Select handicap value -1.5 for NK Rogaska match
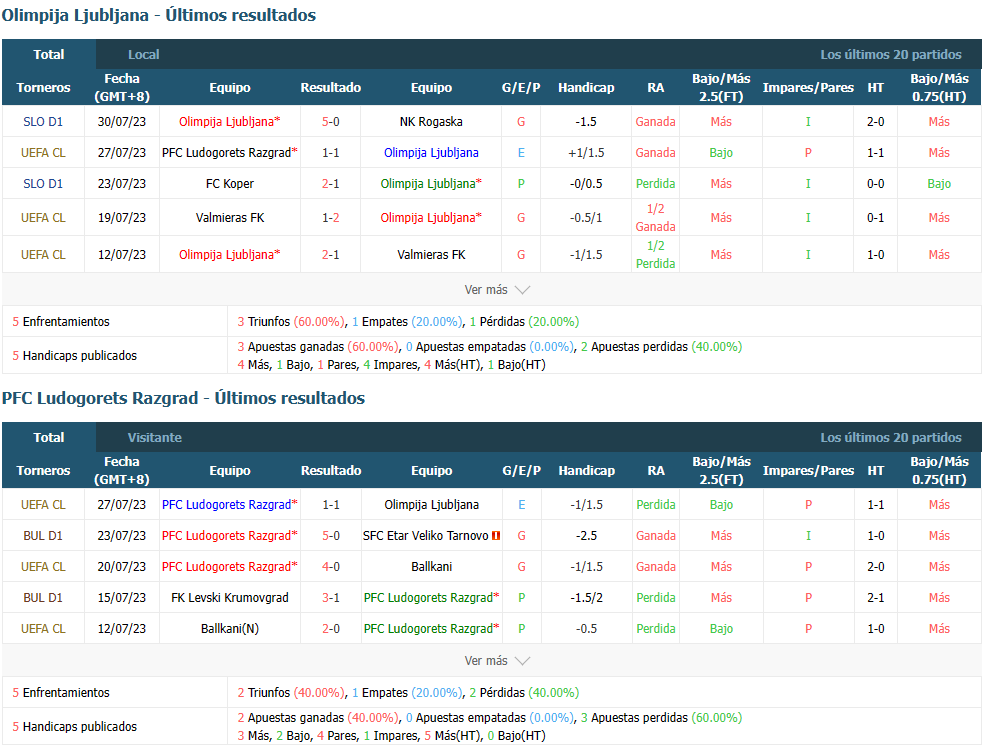988x748 pixels. pyautogui.click(x=586, y=122)
